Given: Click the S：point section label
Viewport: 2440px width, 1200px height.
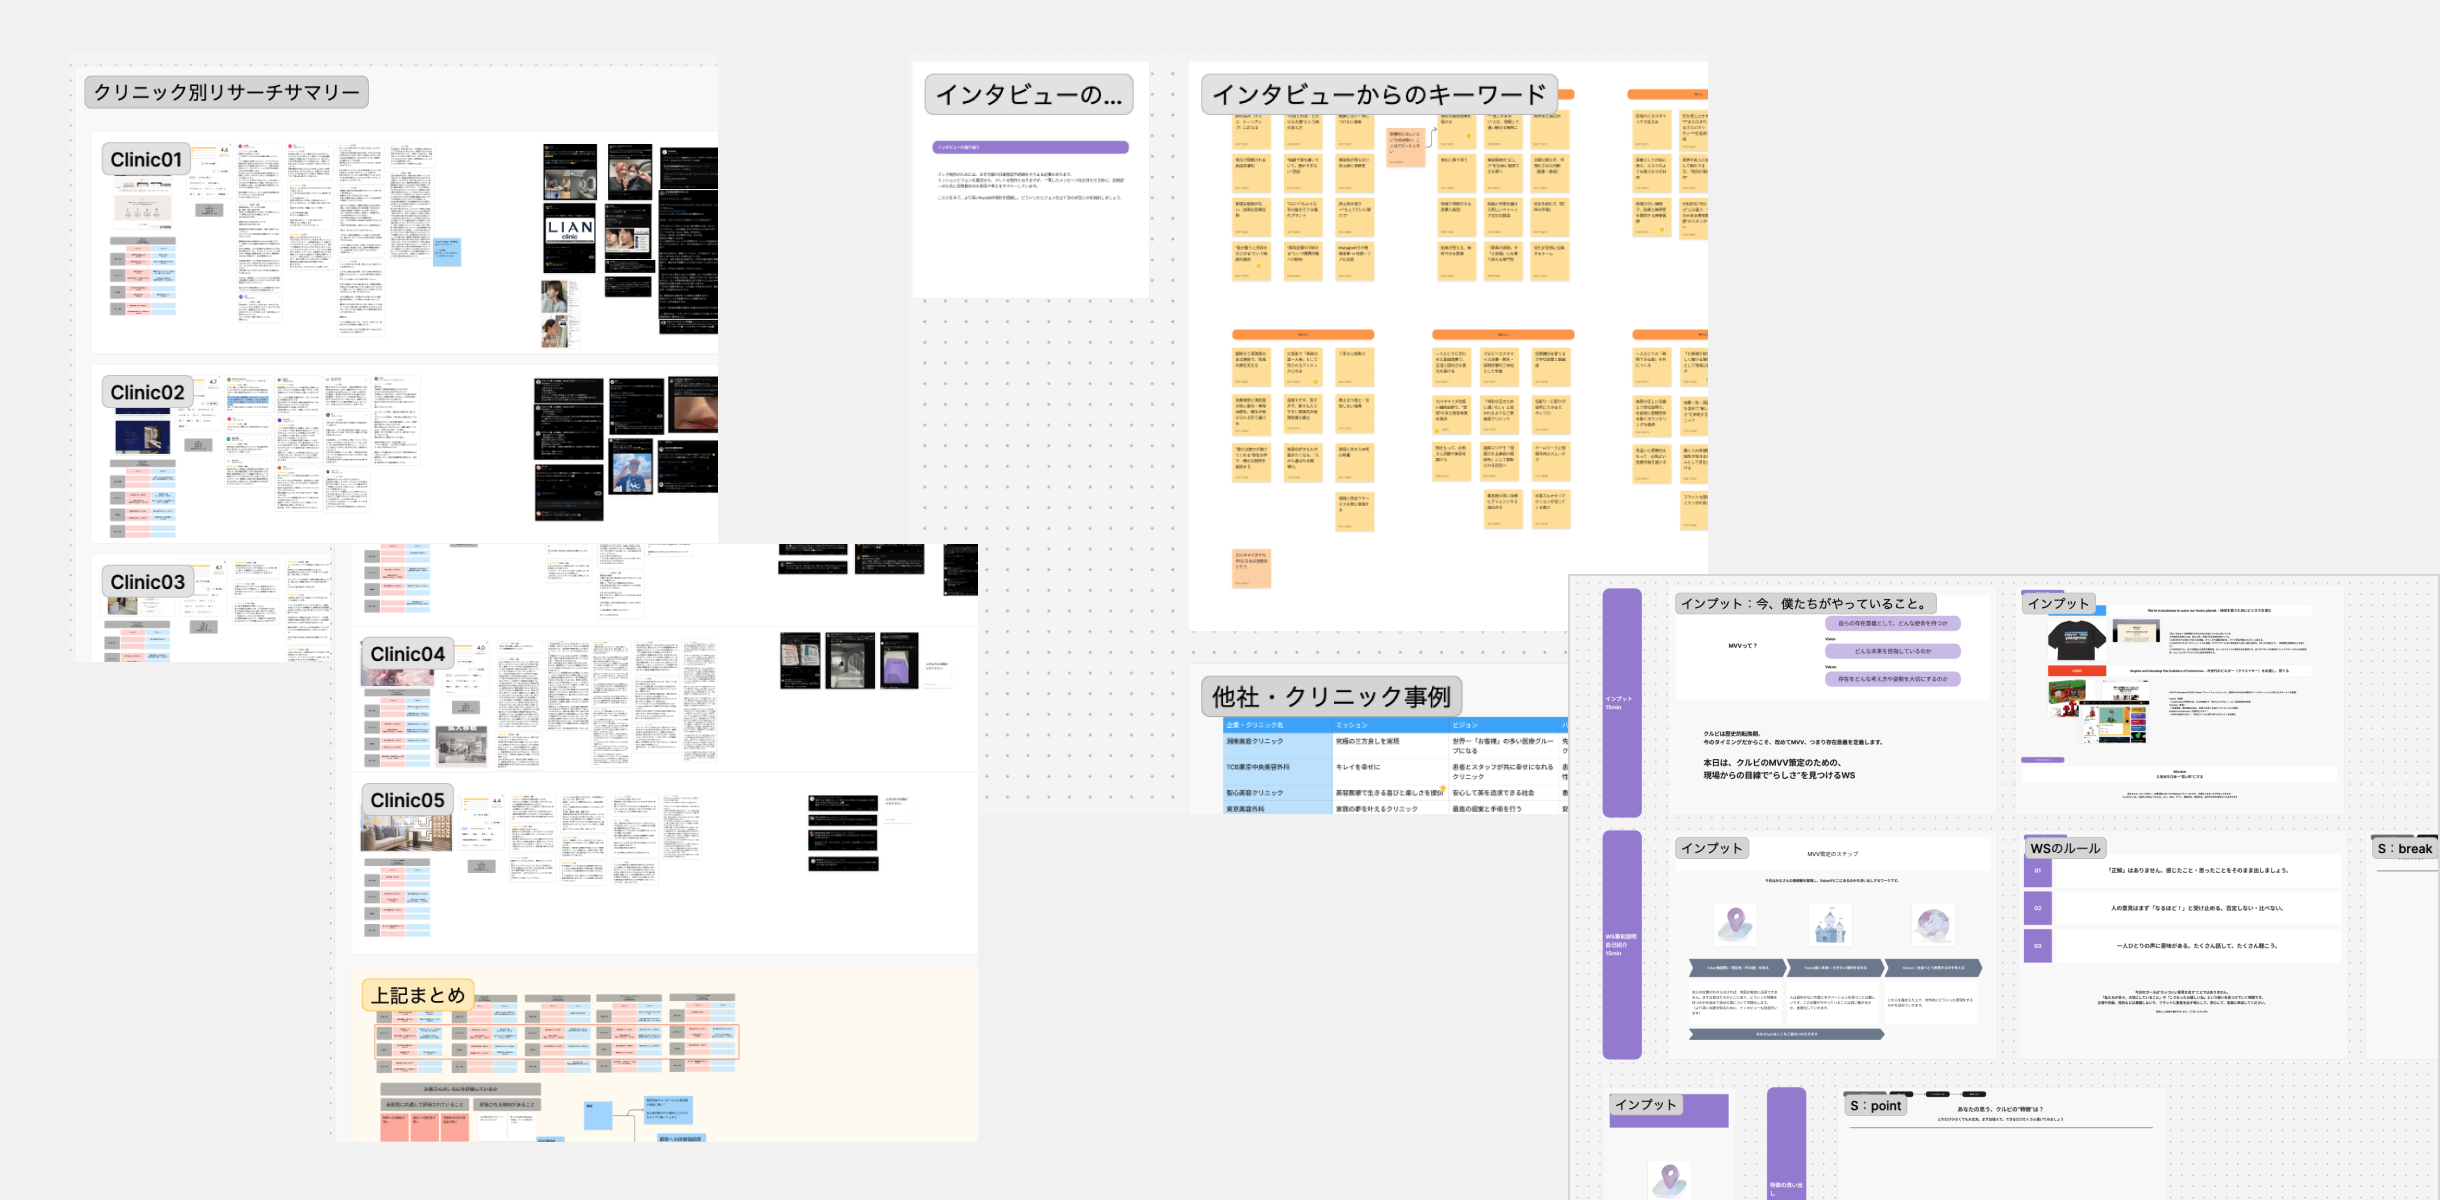Looking at the screenshot, I should click(x=1875, y=1105).
